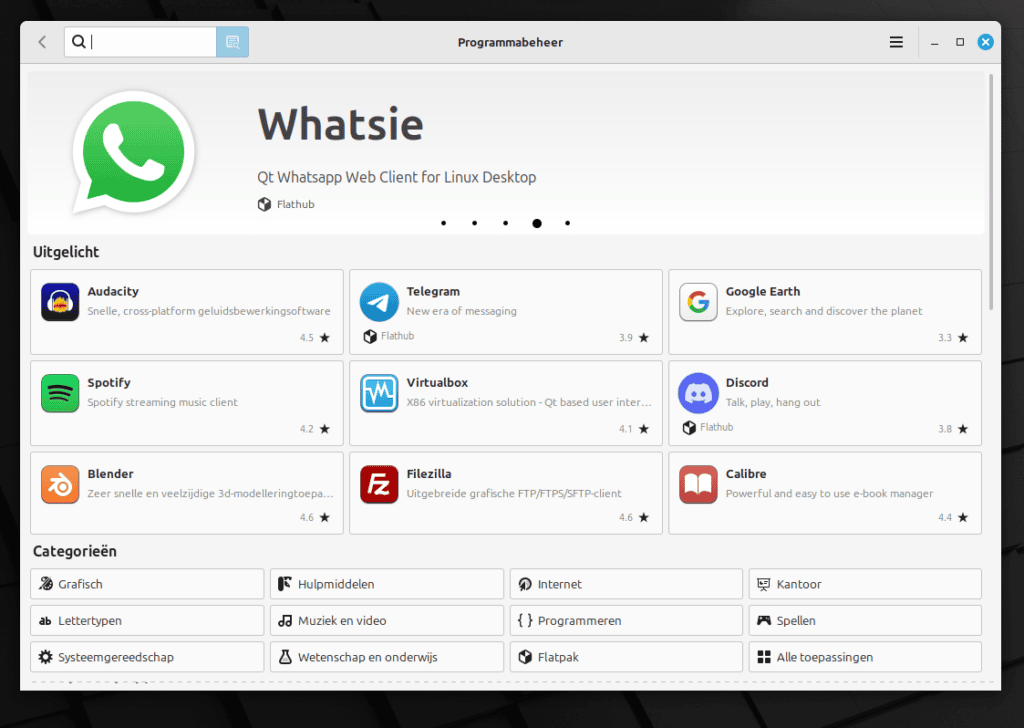The image size is (1024, 728).
Task: Open the Spellen category
Action: 865,620
